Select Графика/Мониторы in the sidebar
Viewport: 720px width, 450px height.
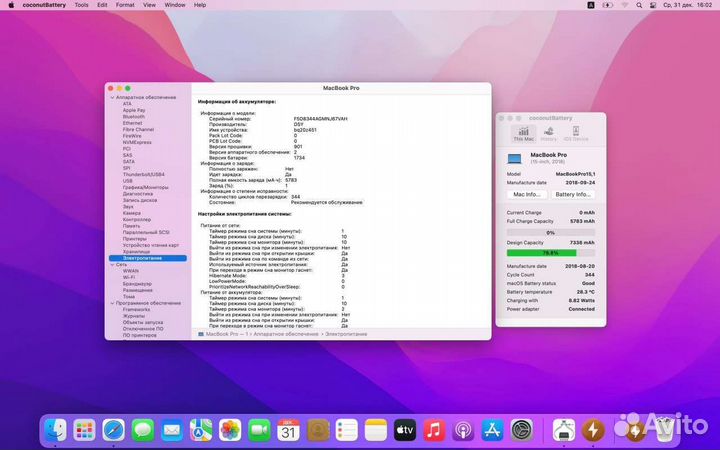[146, 188]
